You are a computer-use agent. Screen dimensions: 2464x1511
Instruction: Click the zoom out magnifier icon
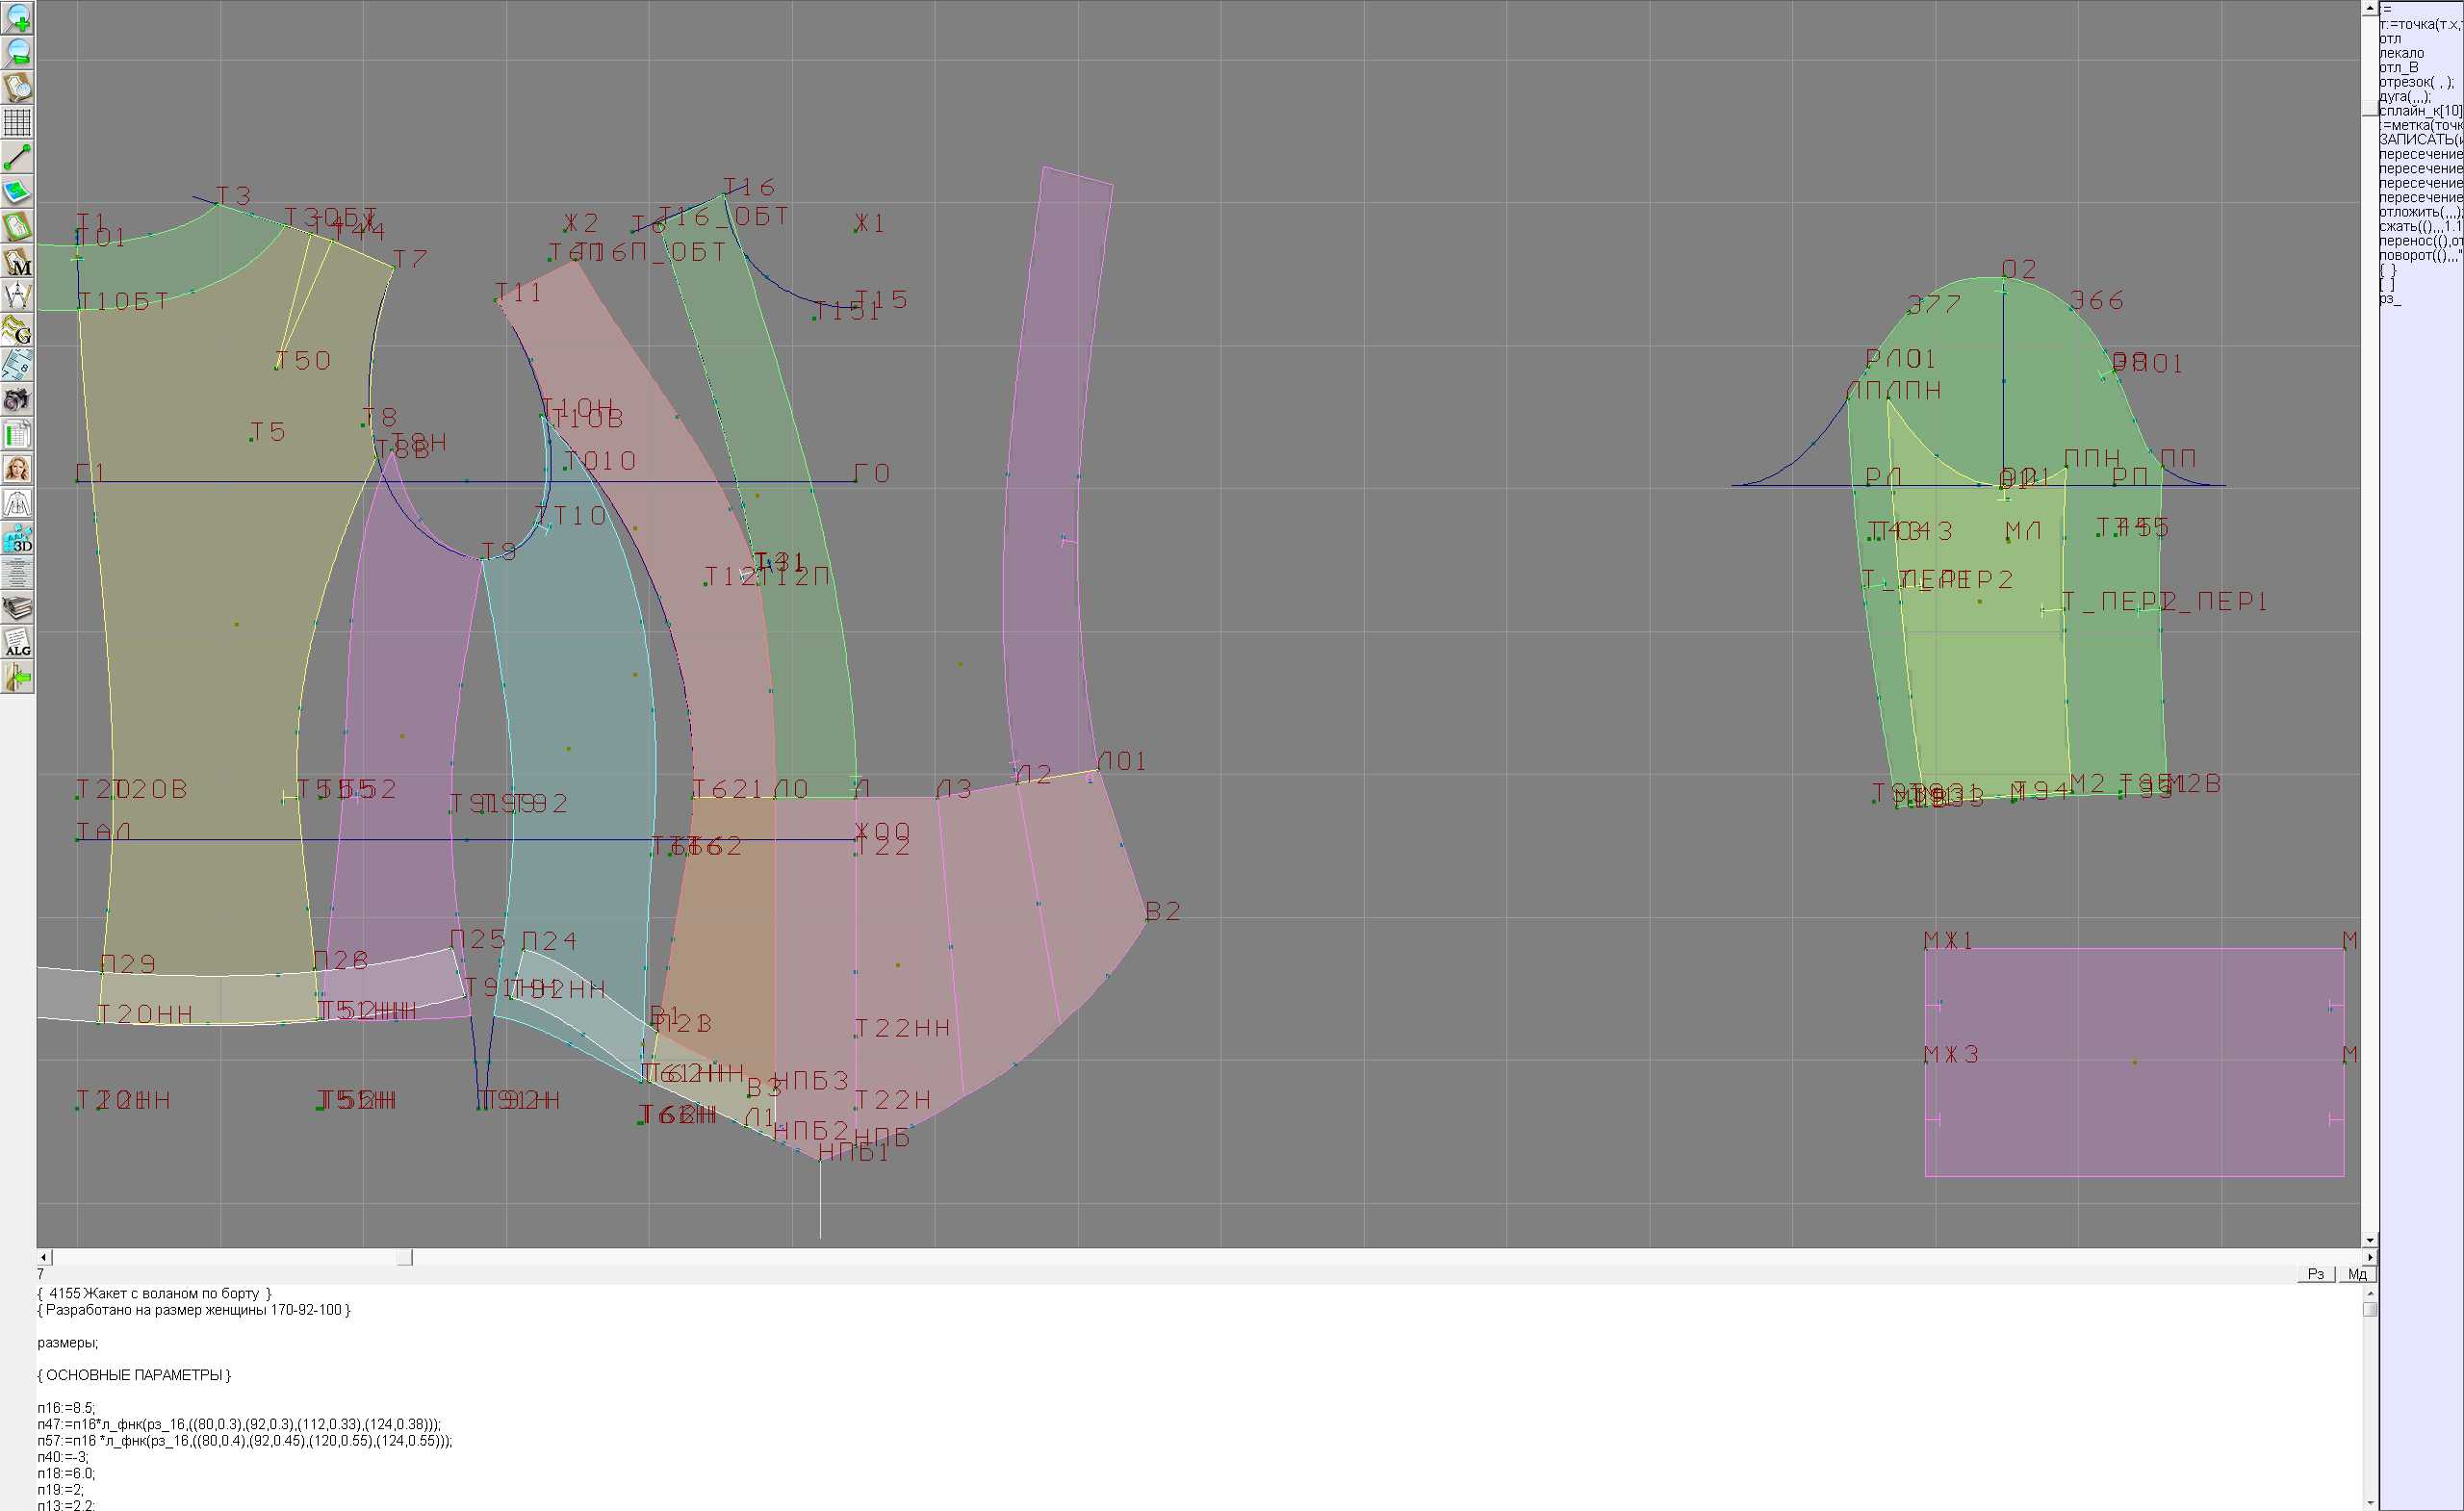click(x=18, y=52)
